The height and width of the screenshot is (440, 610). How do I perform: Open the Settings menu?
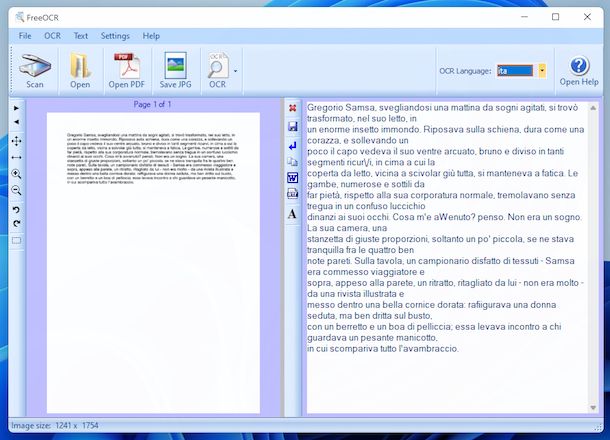coord(115,36)
